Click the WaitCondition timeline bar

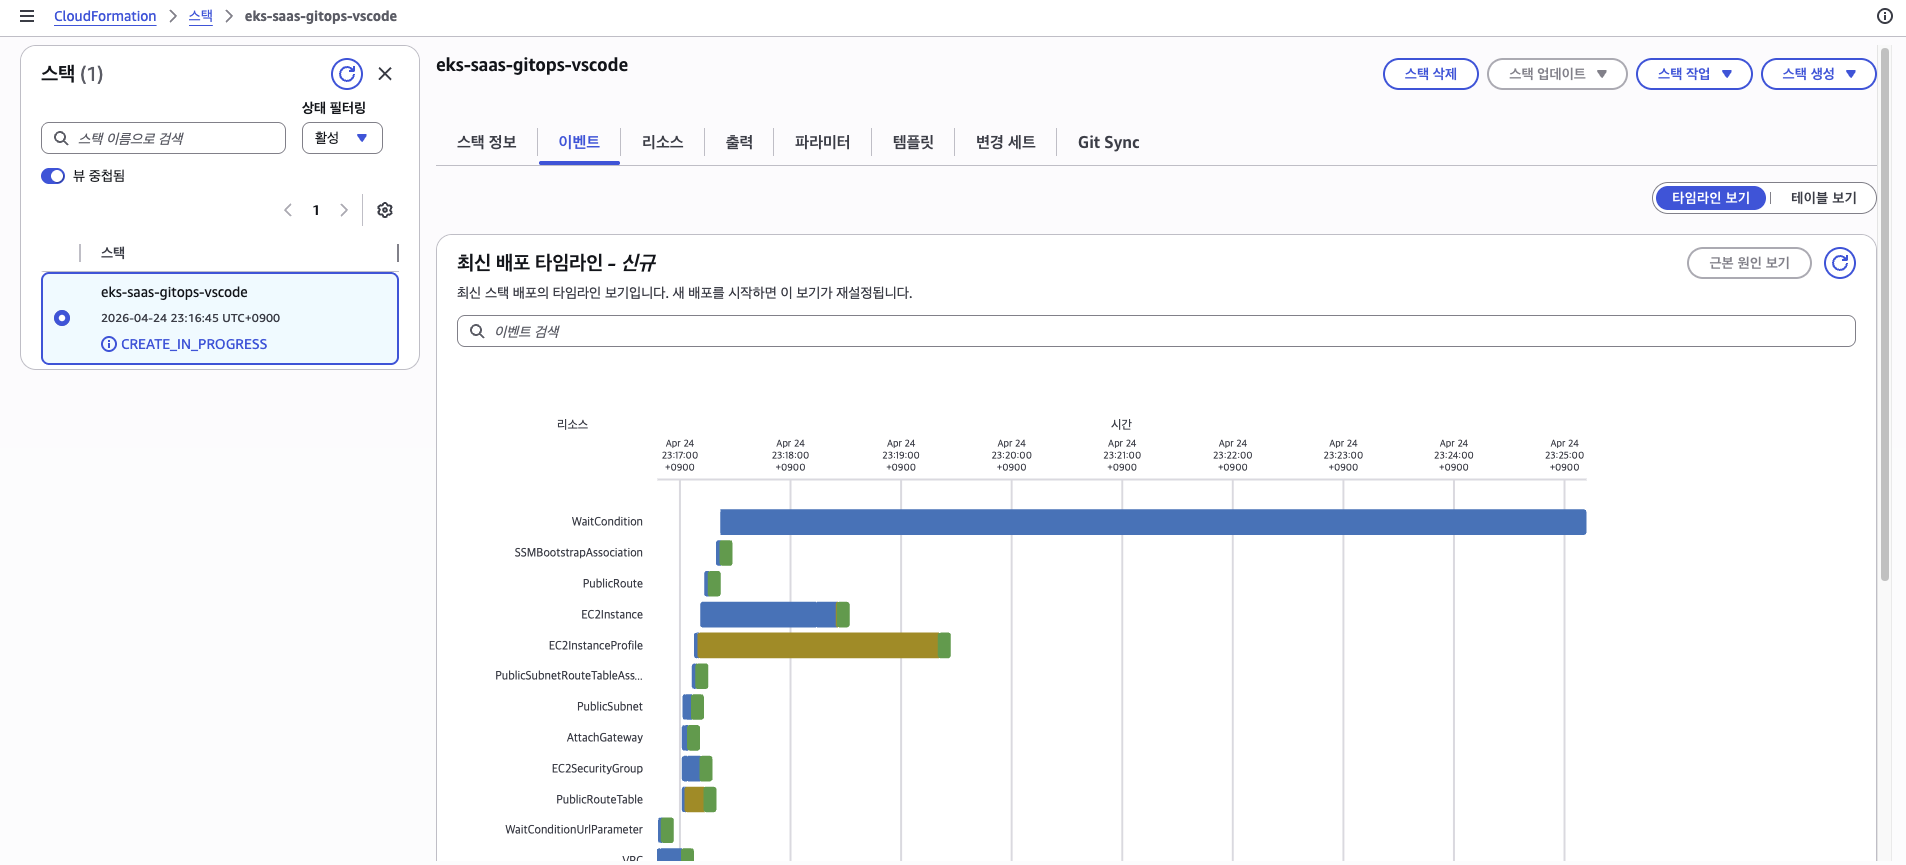click(x=1152, y=522)
